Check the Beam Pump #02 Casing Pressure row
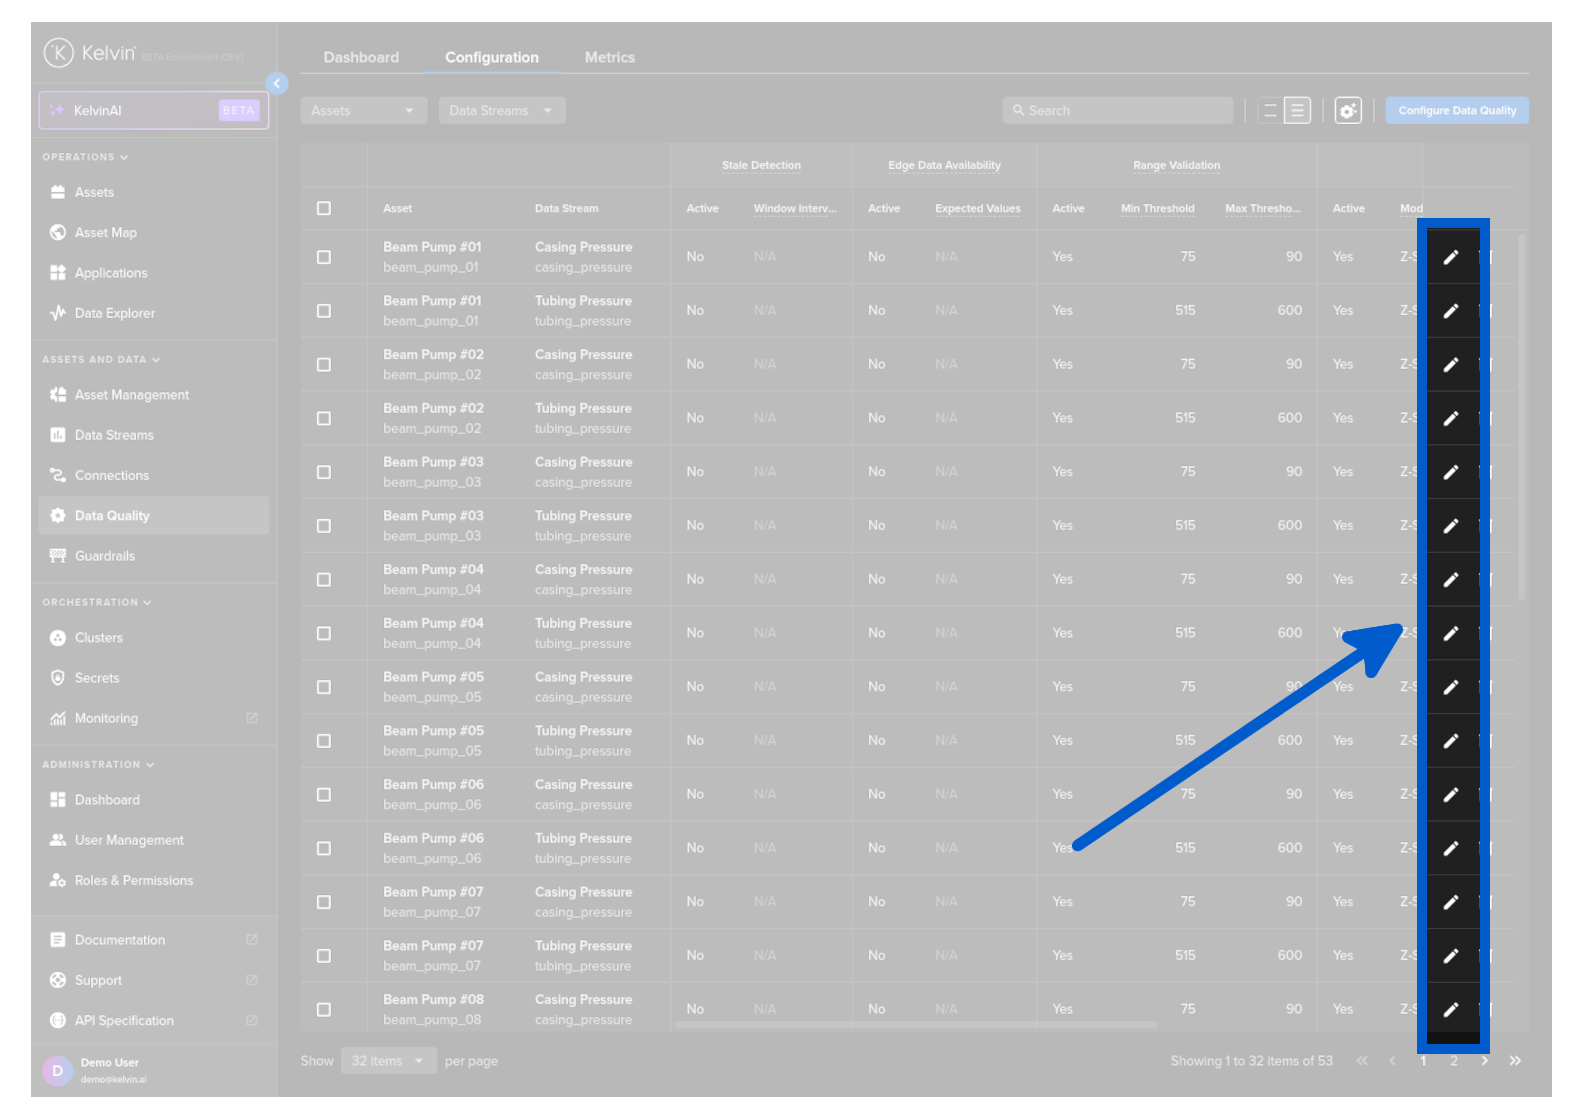The image size is (1584, 1120). point(324,365)
